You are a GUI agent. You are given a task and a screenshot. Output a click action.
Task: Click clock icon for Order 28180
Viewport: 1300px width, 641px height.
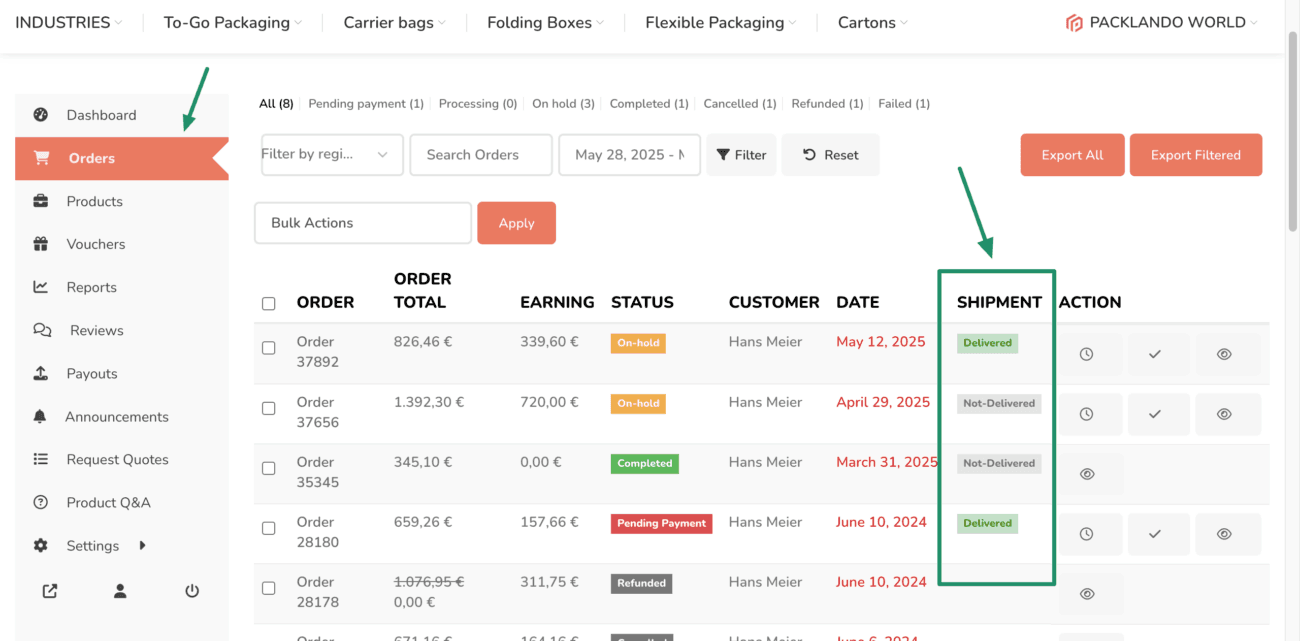coord(1087,534)
